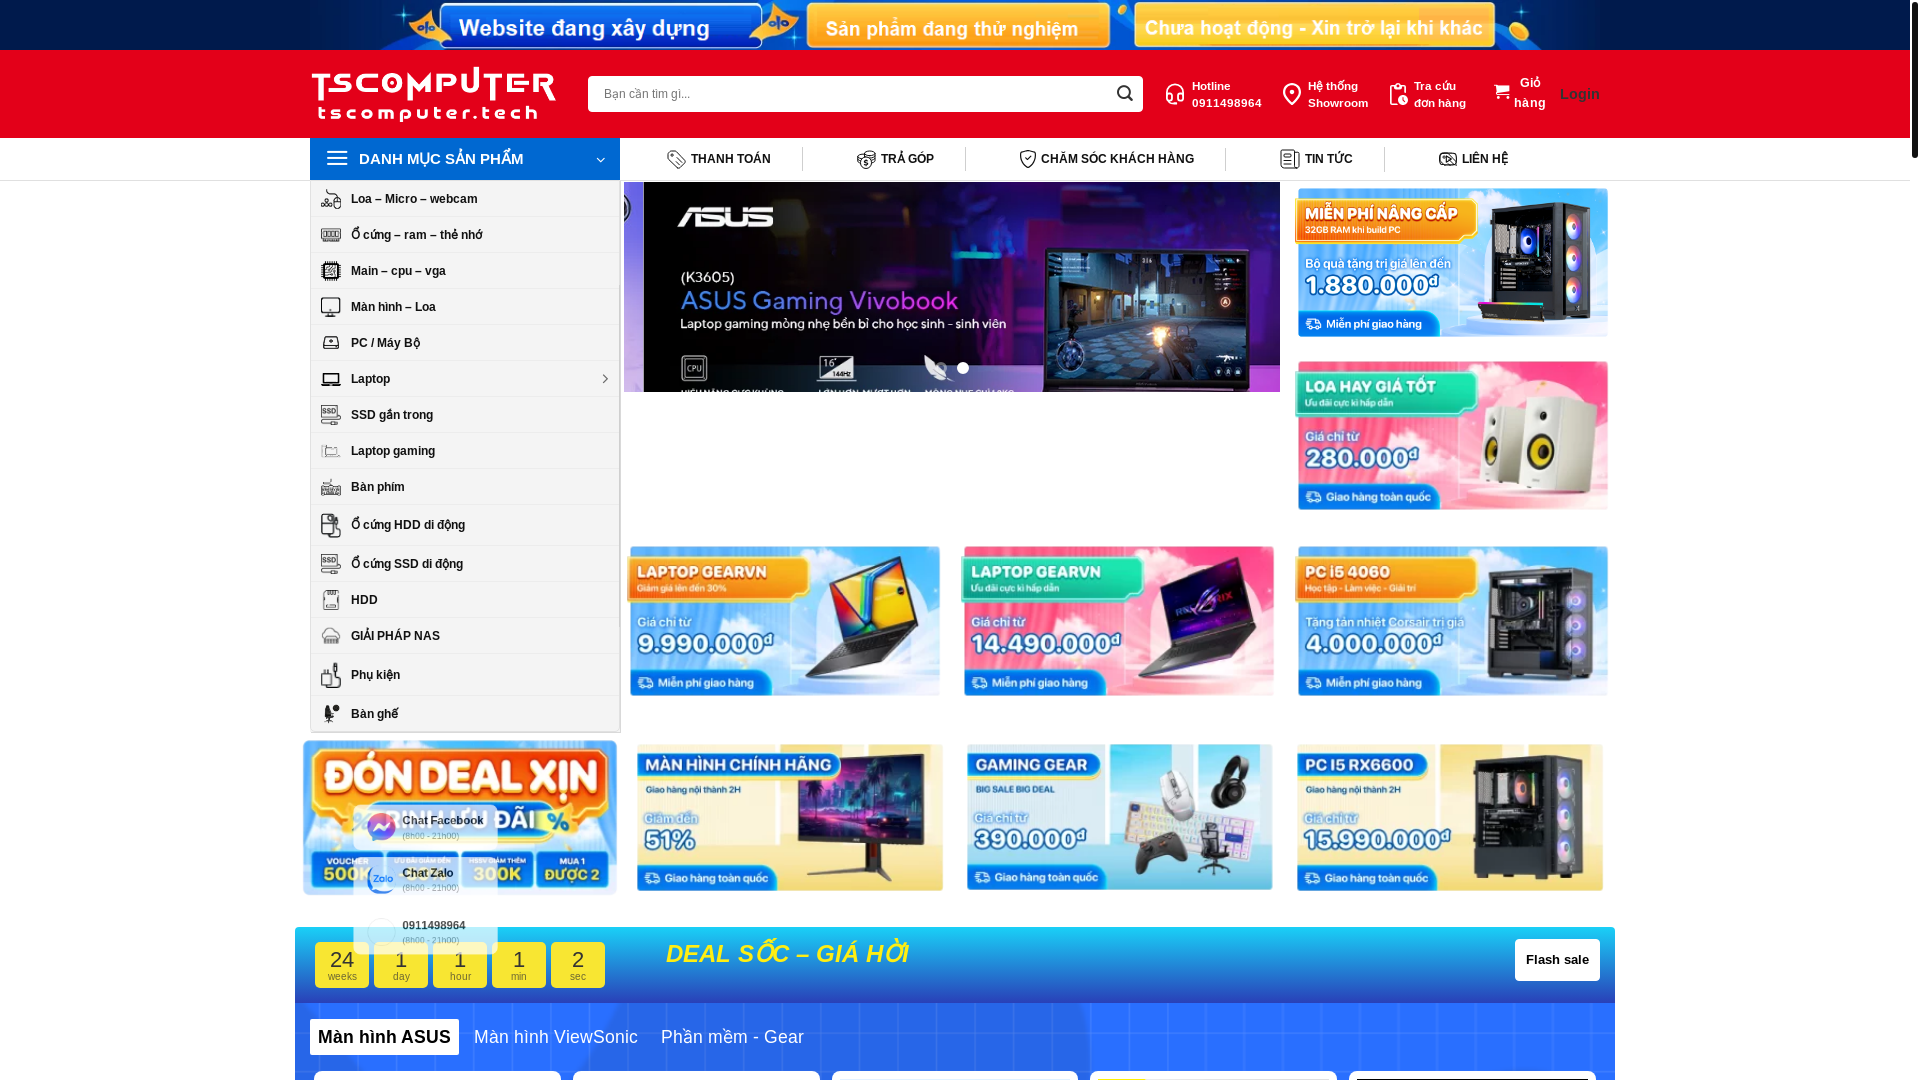The width and height of the screenshot is (1920, 1080).
Task: Click the hamburger menu icon in category header
Action: click(x=337, y=159)
